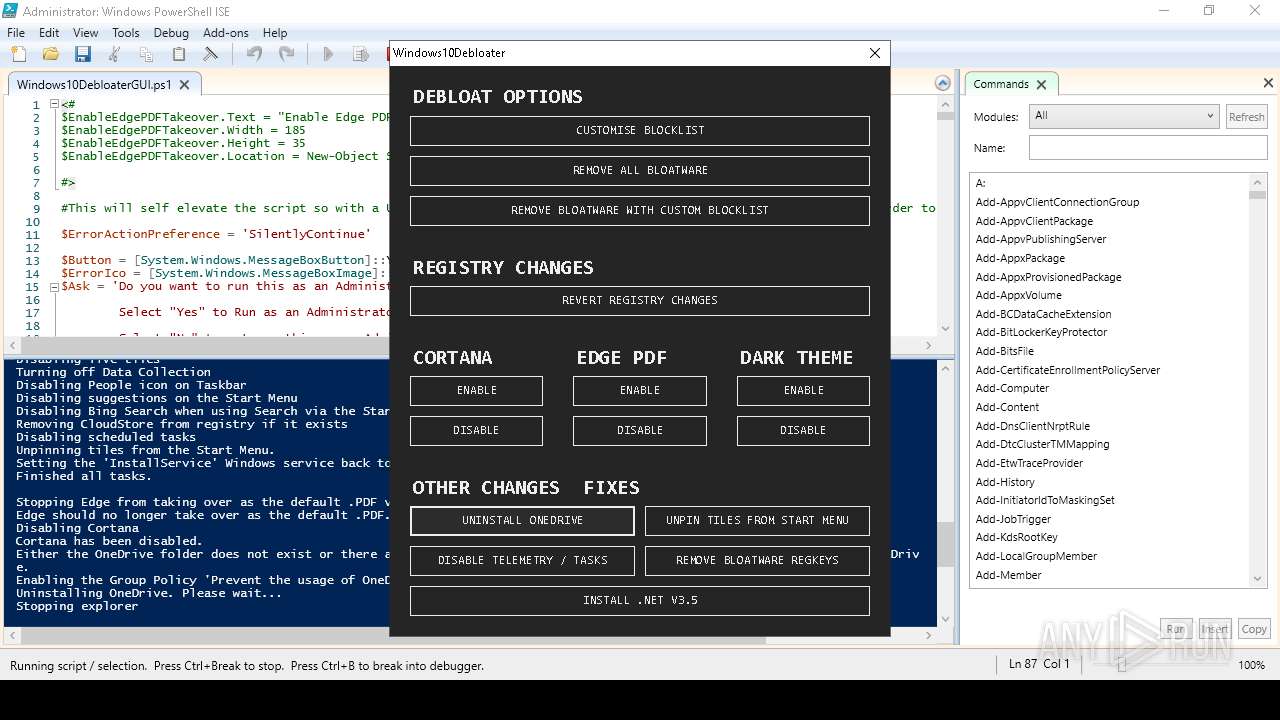This screenshot has width=1280, height=720.
Task: Disable Edge PDF
Action: [x=640, y=430]
